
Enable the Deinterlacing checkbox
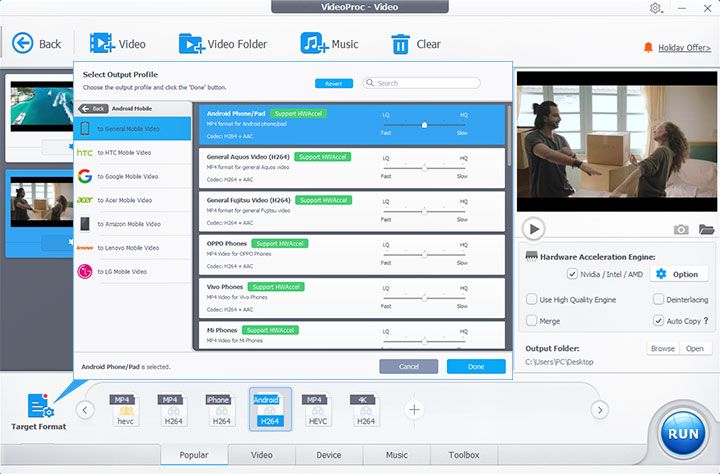pyautogui.click(x=658, y=299)
